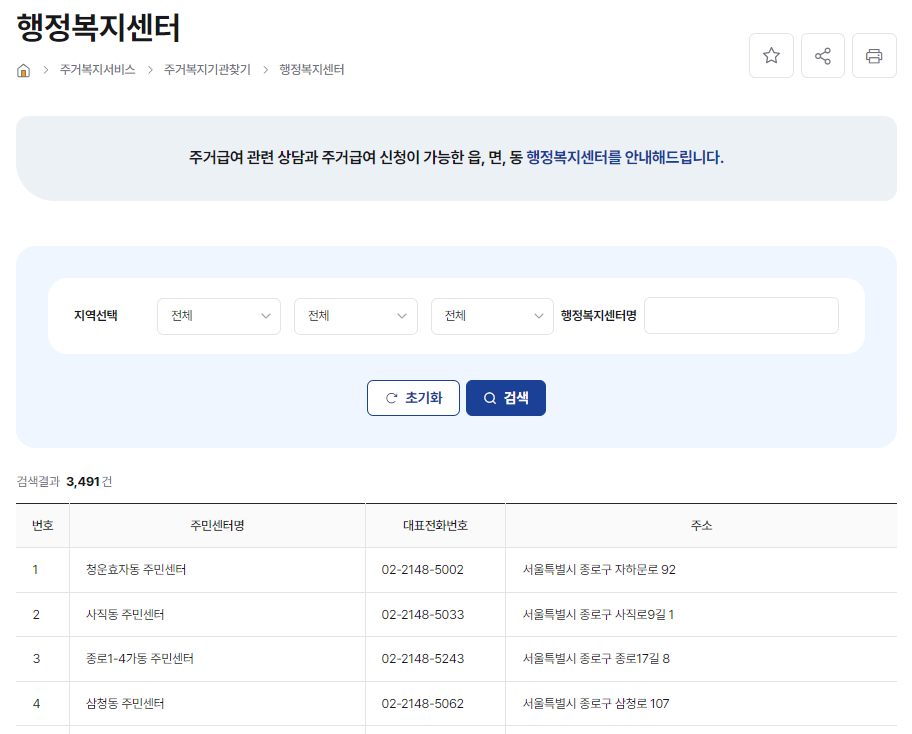Click the refresh icon in the 초기화 button
Screen dimensions: 912x734
click(x=392, y=397)
